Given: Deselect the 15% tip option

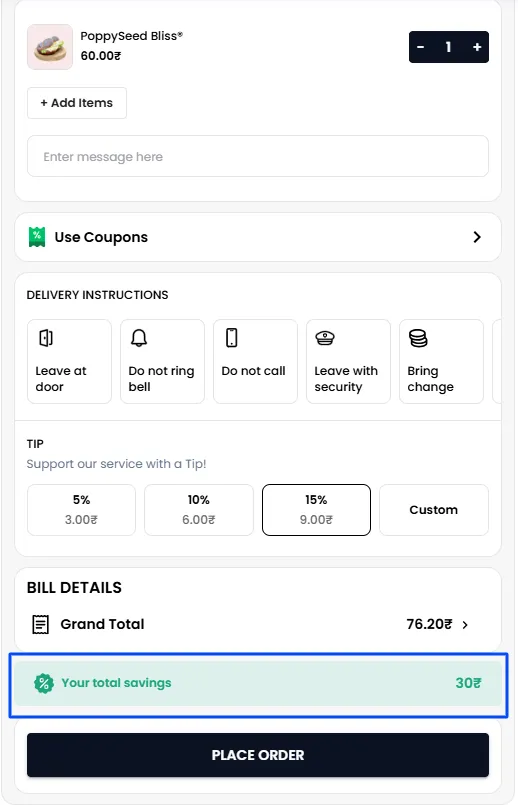Looking at the screenshot, I should click(x=316, y=510).
